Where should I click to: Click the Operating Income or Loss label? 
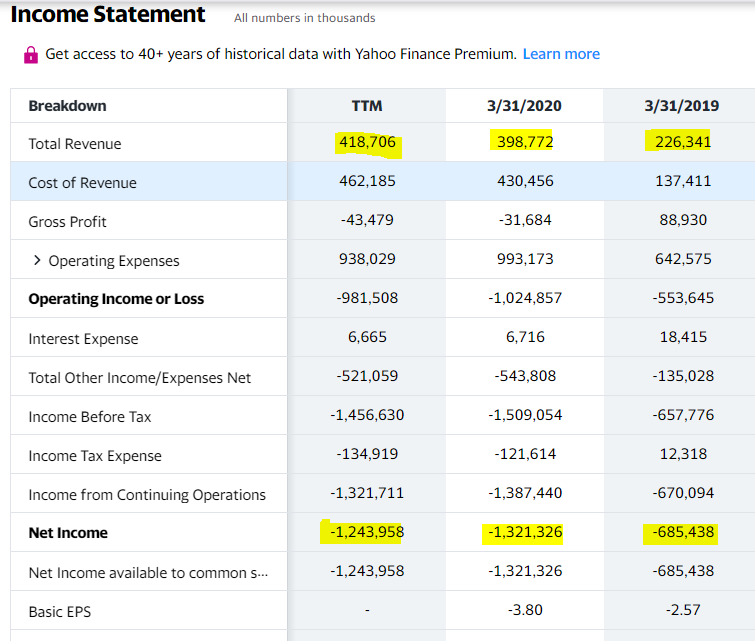coord(116,299)
